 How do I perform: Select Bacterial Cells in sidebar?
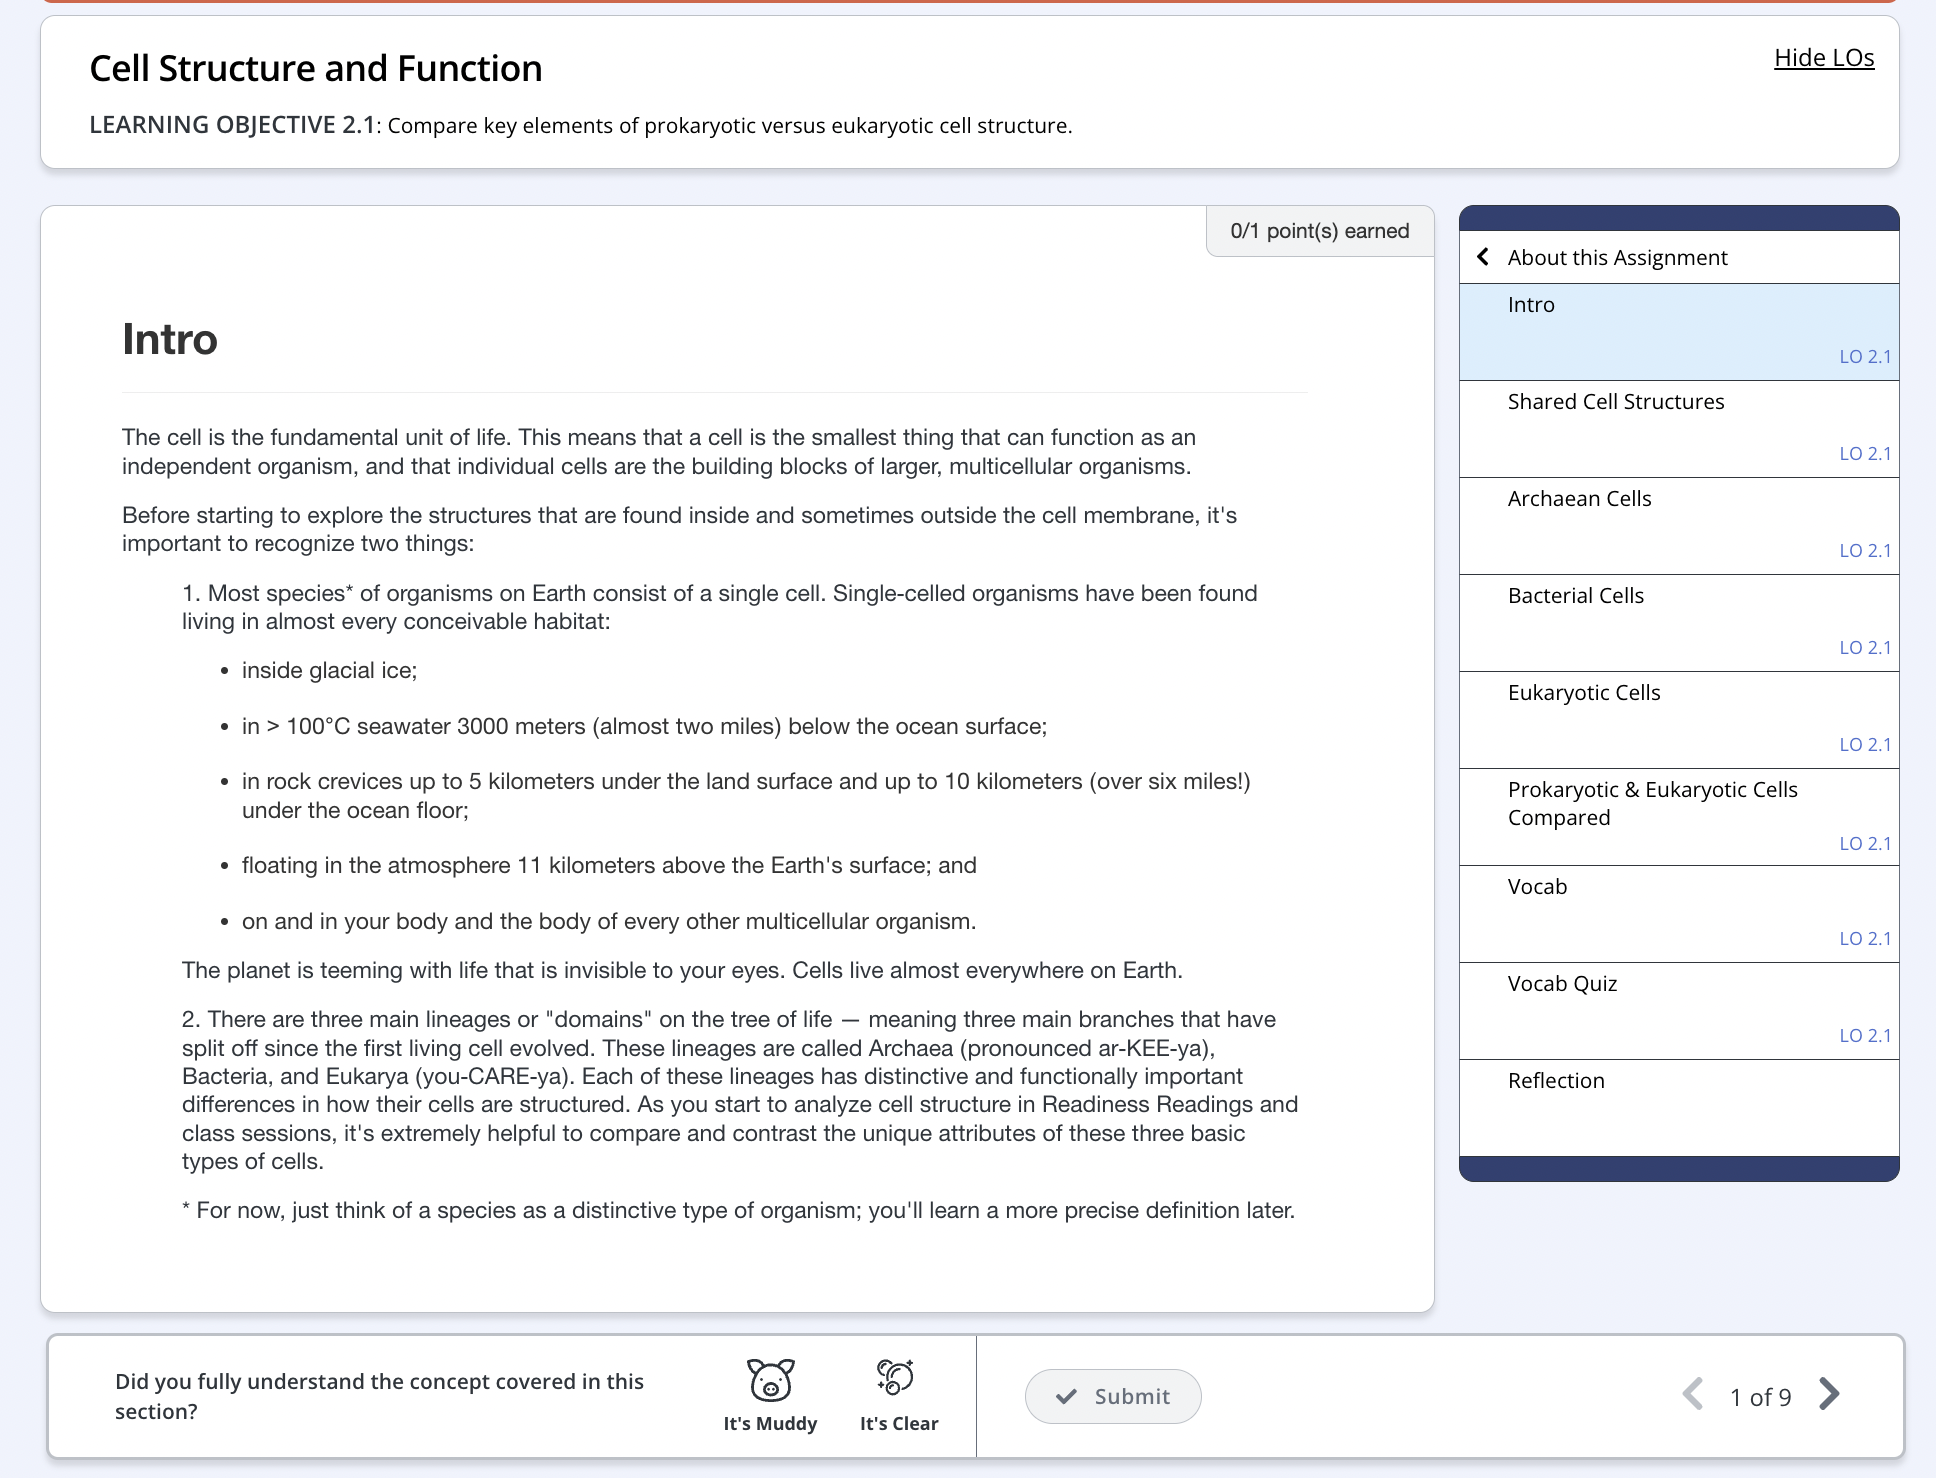click(x=1575, y=596)
